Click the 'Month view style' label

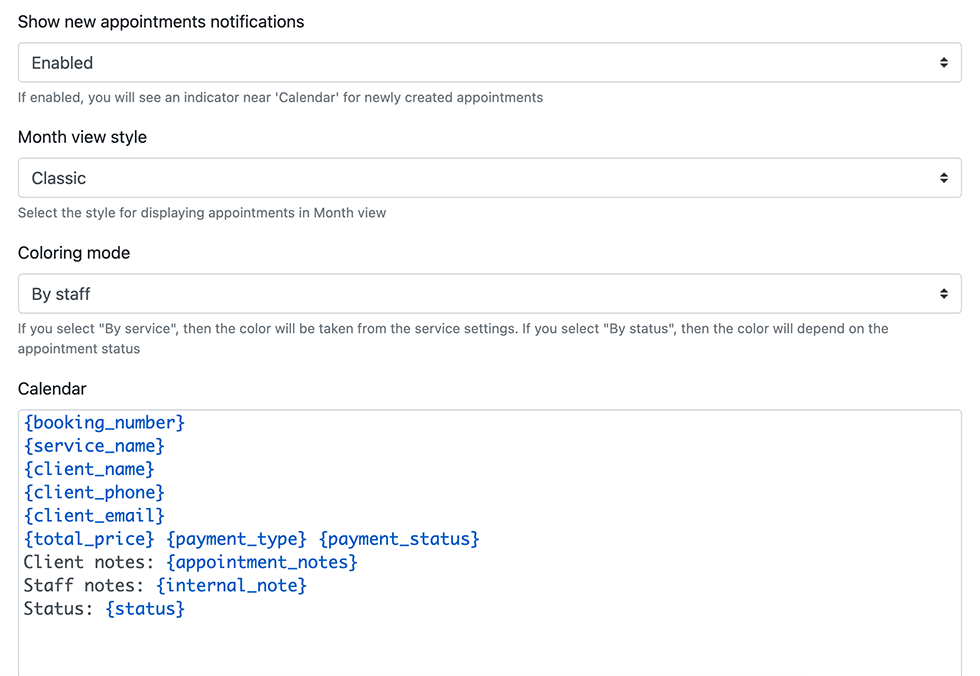(x=82, y=137)
